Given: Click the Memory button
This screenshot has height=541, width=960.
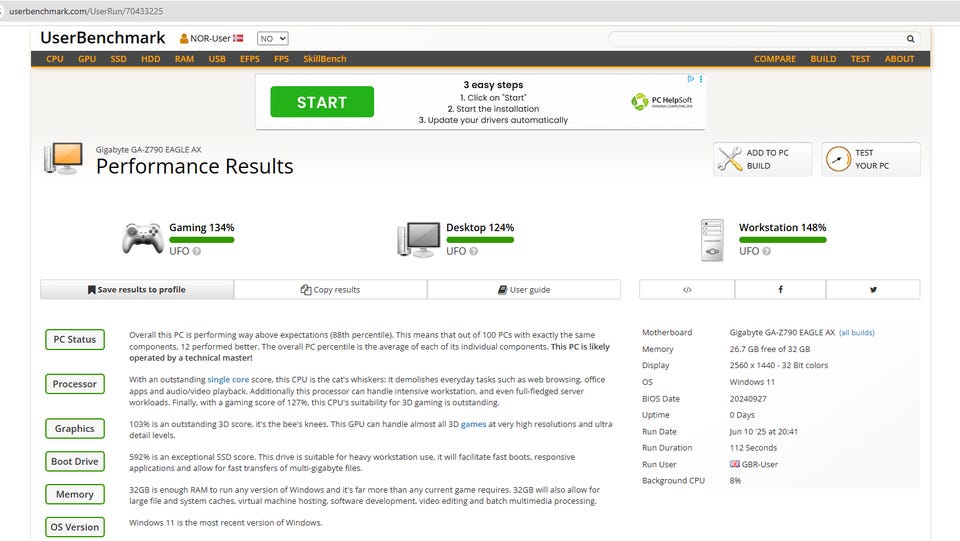Looking at the screenshot, I should click(x=75, y=494).
